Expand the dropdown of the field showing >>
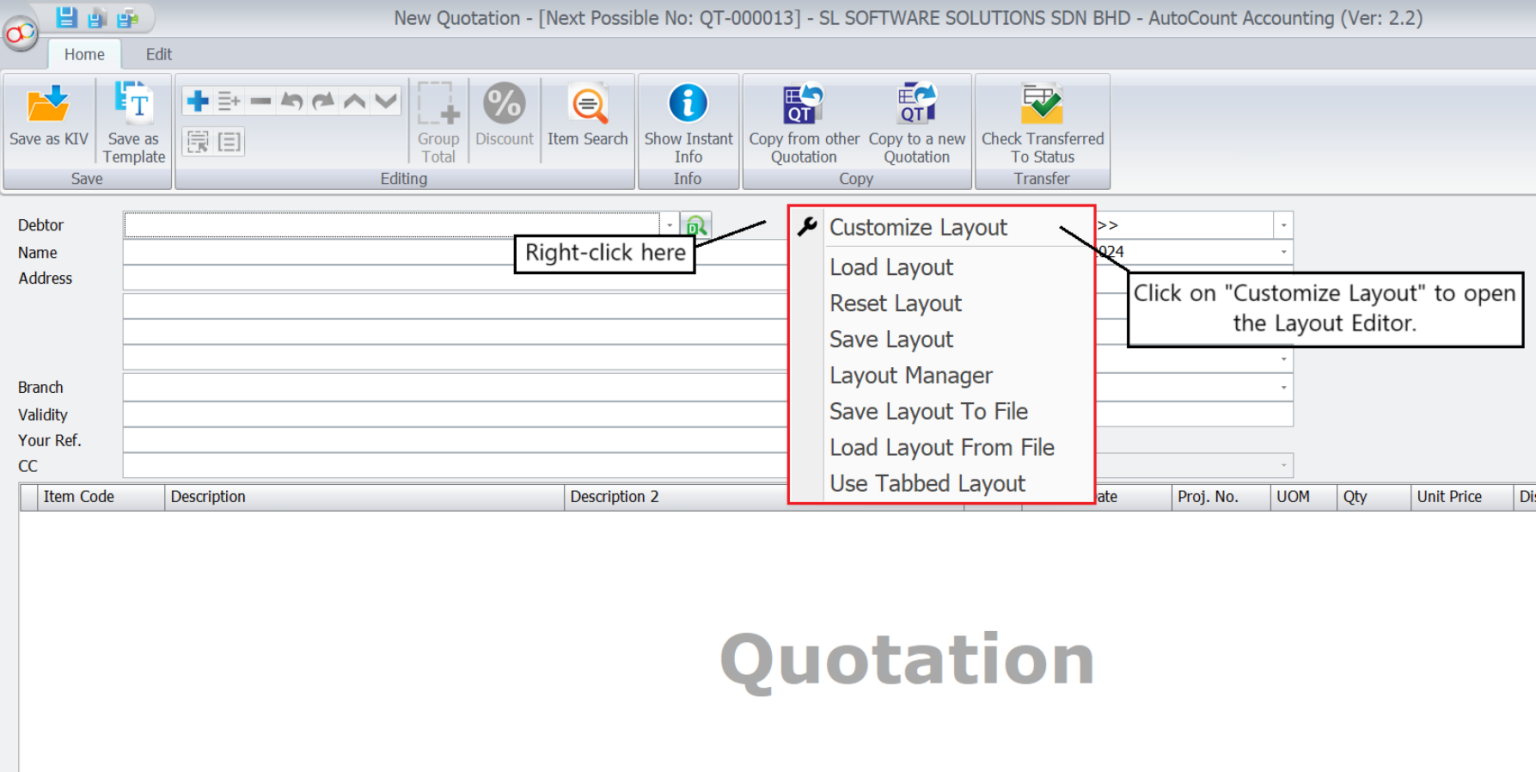 pos(1284,226)
